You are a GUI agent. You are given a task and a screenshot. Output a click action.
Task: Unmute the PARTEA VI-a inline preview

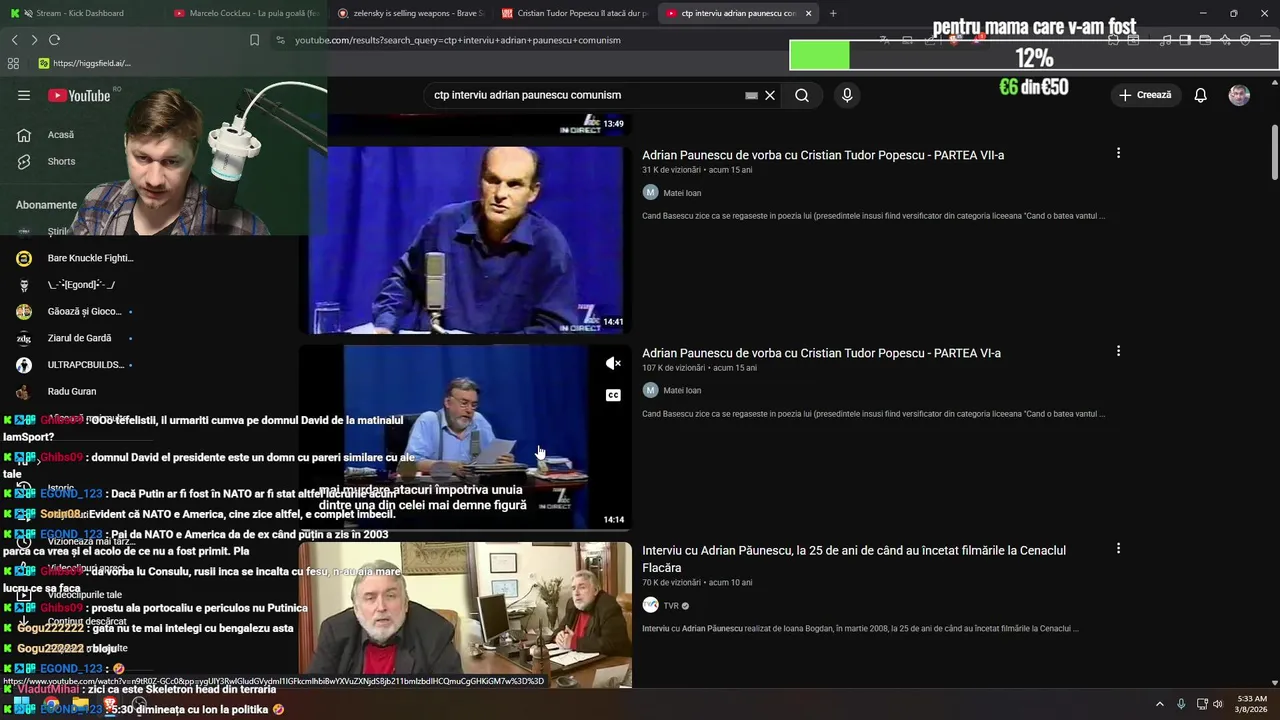click(x=613, y=363)
